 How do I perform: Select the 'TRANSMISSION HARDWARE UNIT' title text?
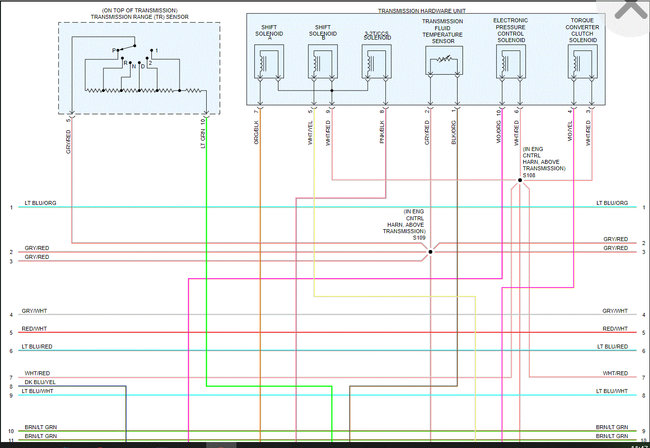(422, 11)
